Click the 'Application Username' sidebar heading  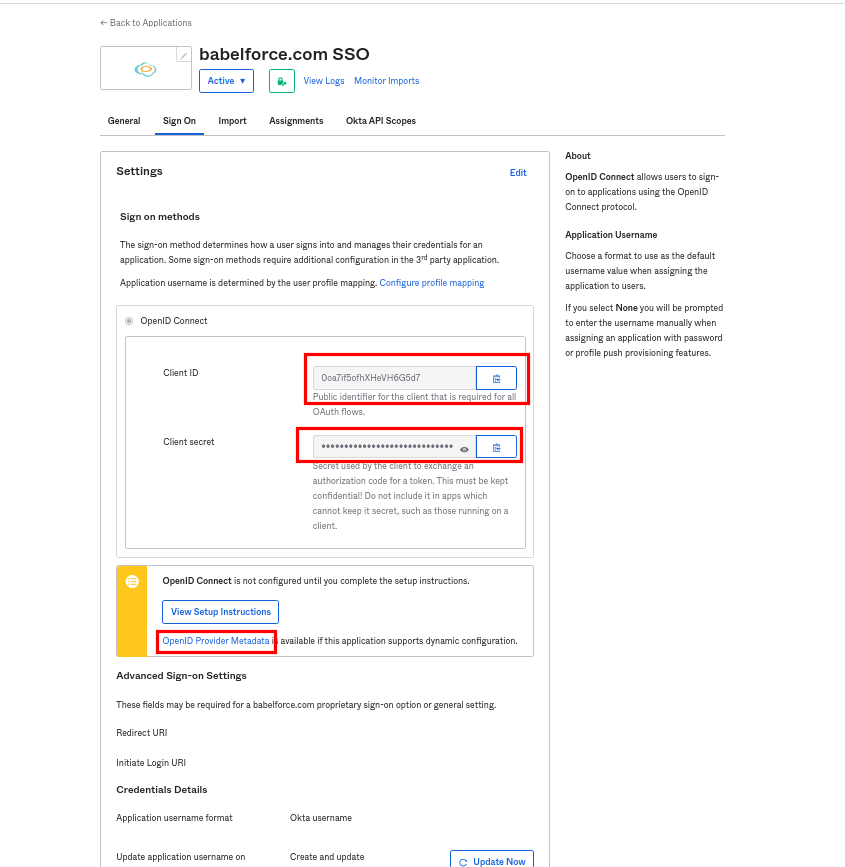611,234
